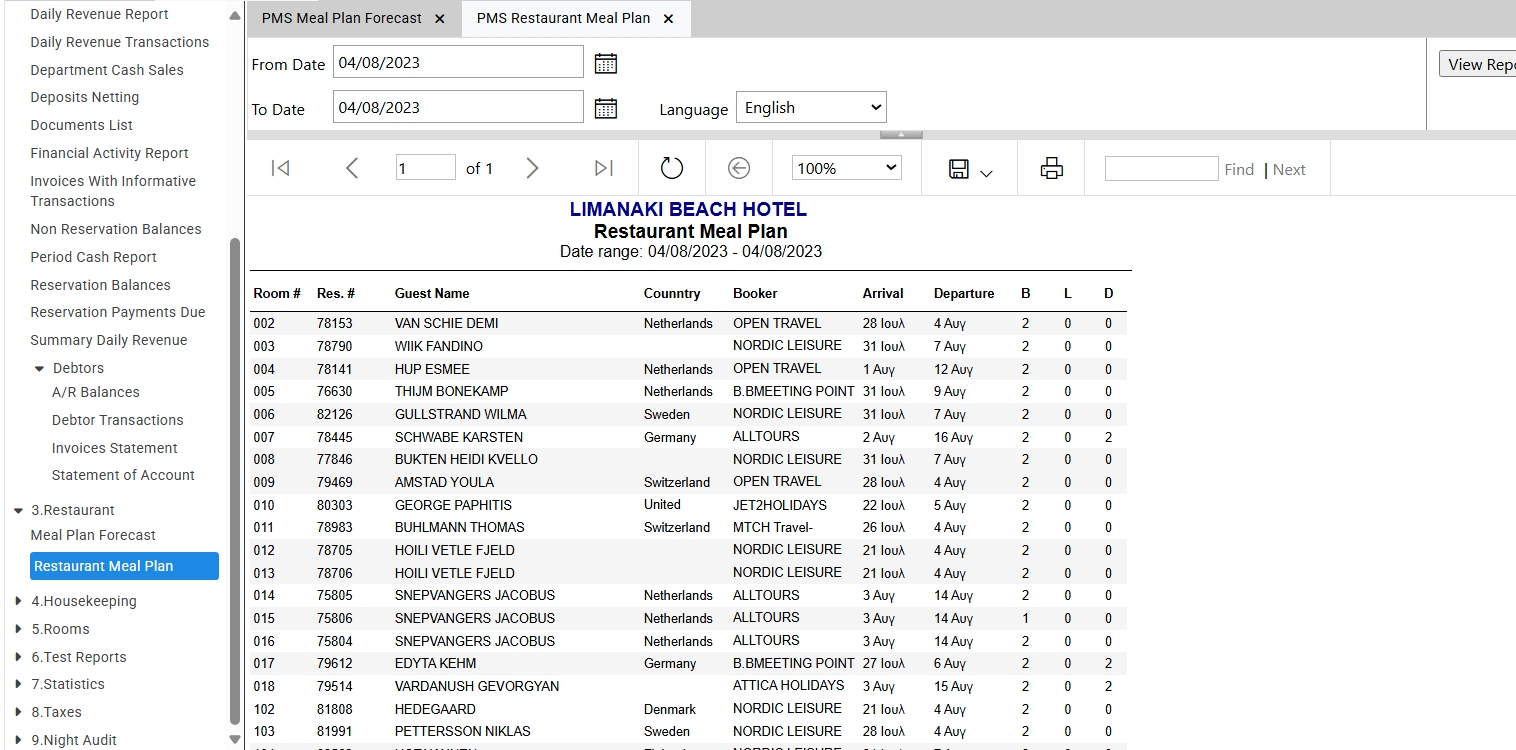Open the Language dropdown
Image resolution: width=1516 pixels, height=750 pixels.
tap(811, 108)
